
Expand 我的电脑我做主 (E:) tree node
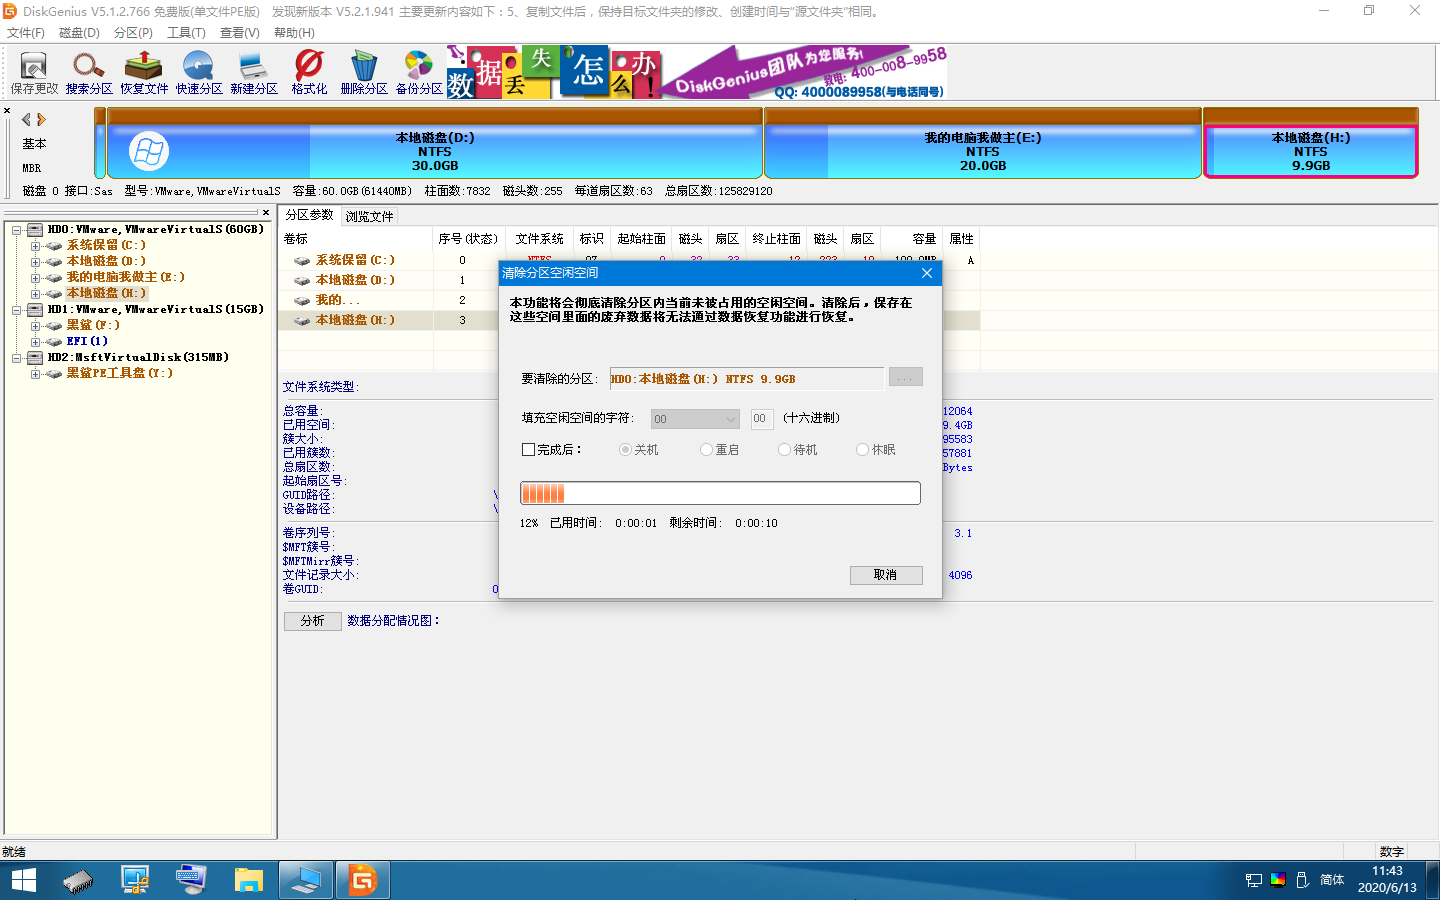35,278
